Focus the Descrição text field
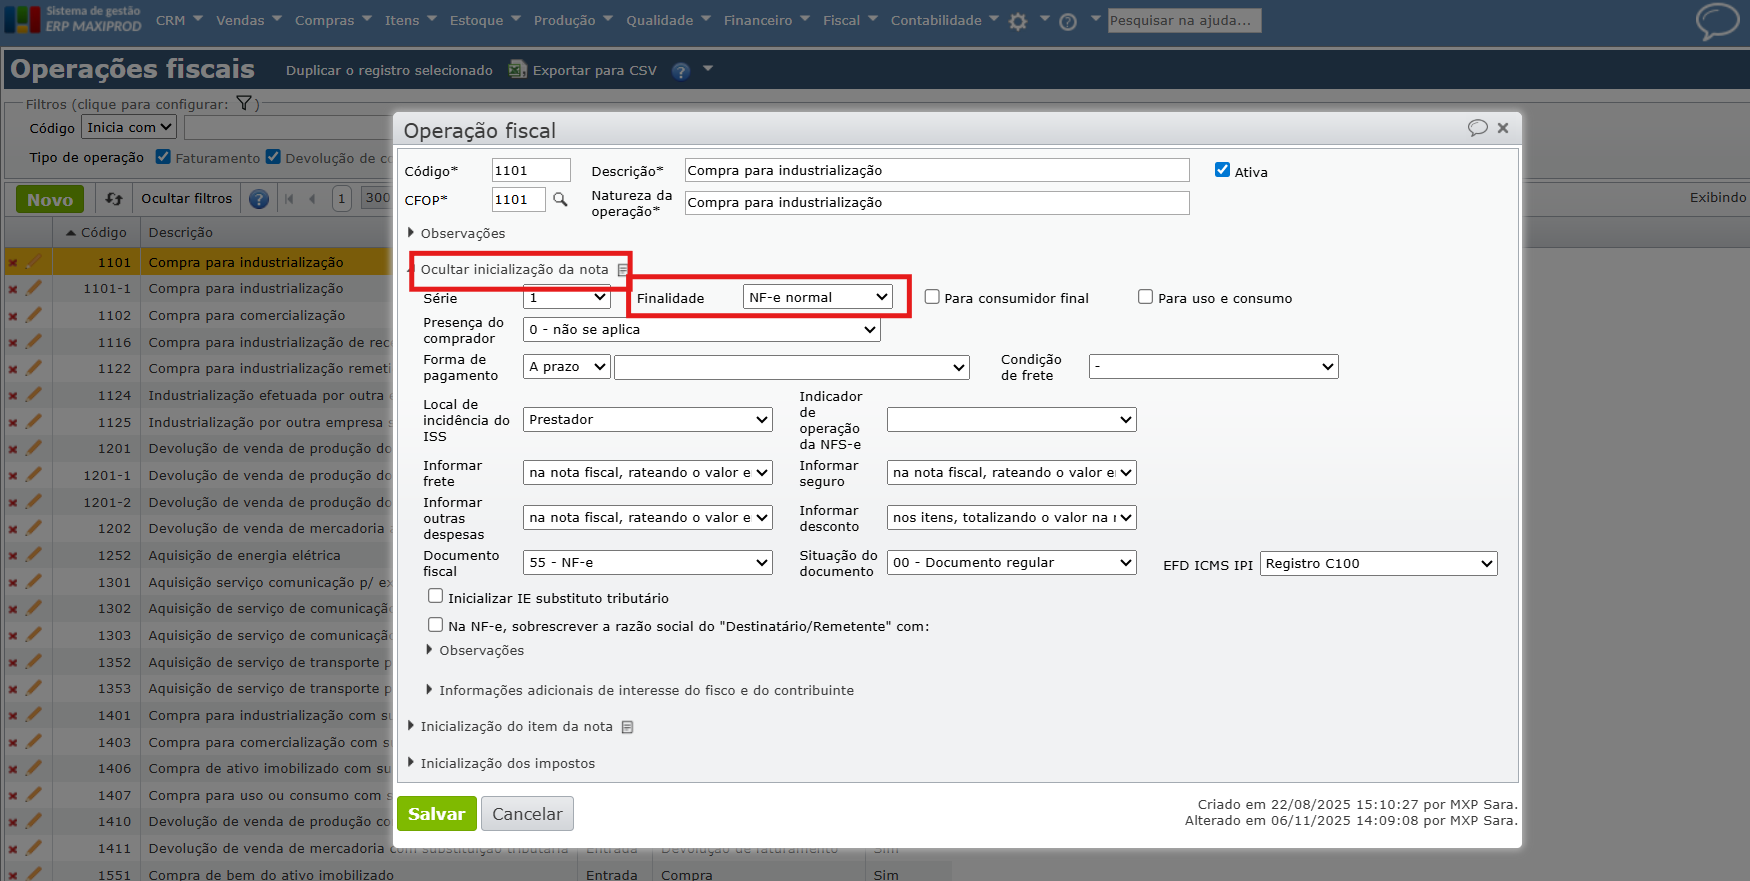The image size is (1750, 881). [937, 171]
